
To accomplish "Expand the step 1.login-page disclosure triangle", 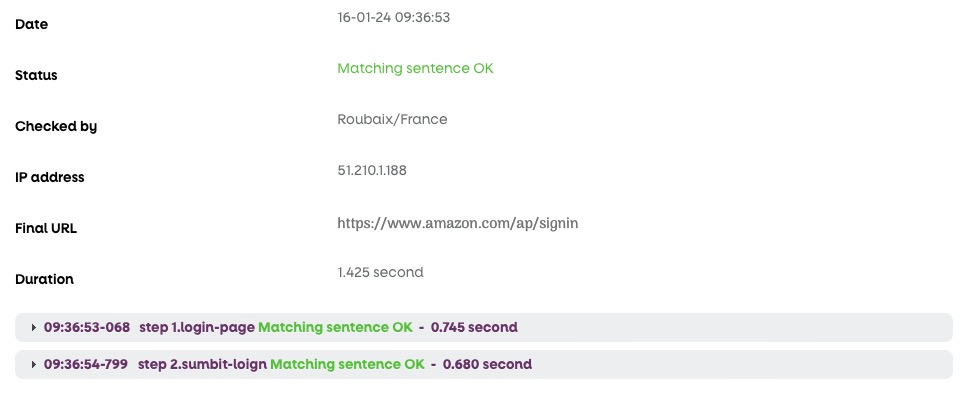I will (34, 327).
